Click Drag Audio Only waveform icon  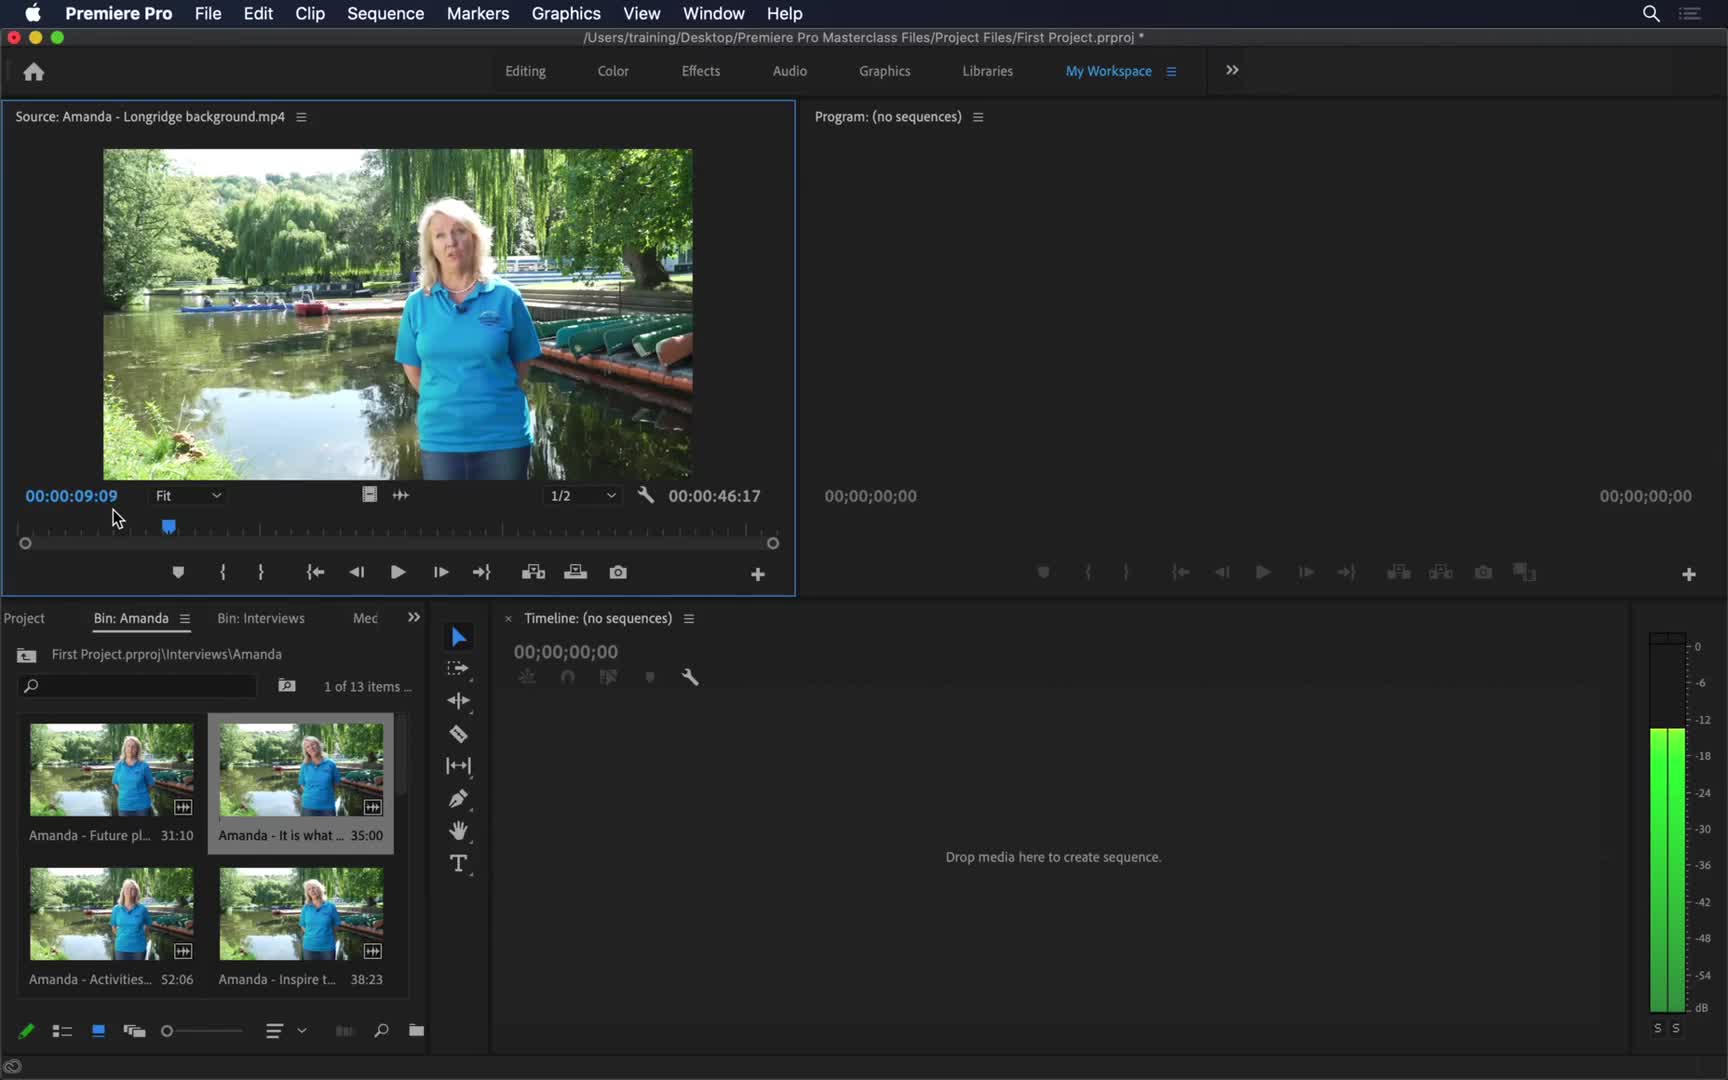pyautogui.click(x=401, y=495)
